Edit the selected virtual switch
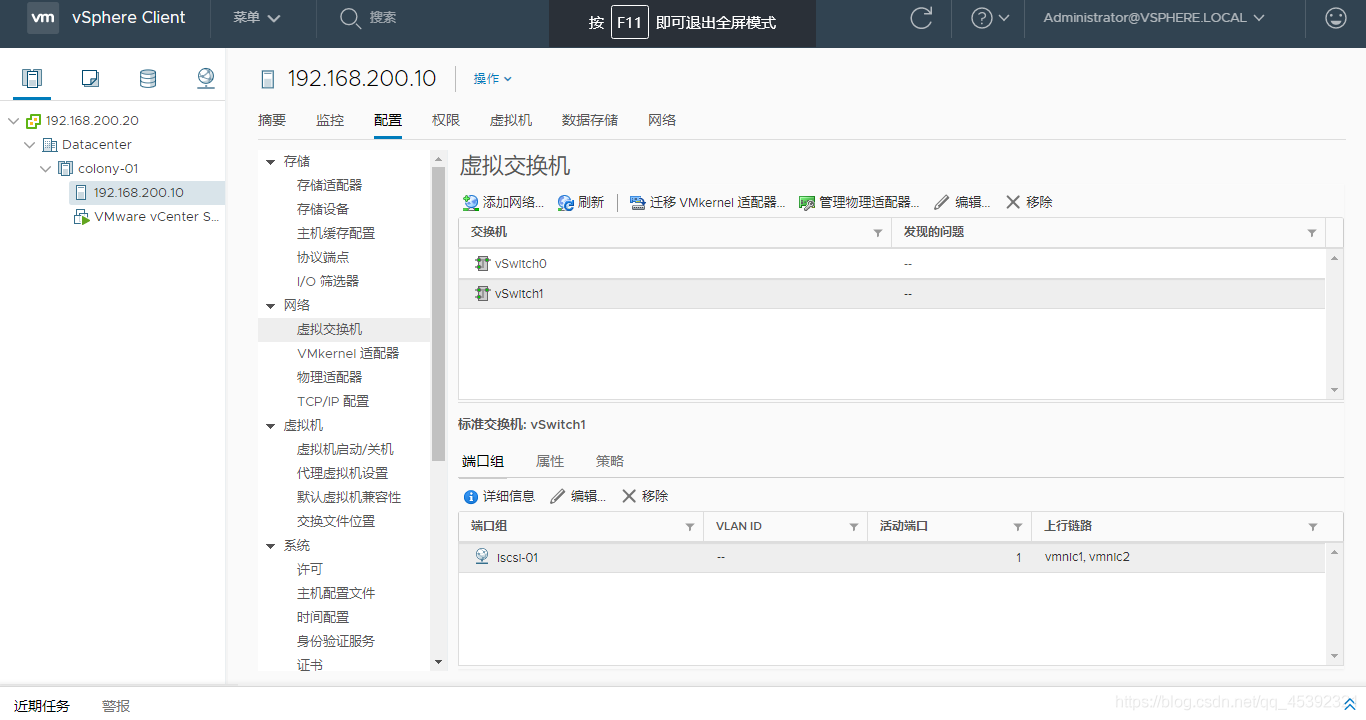 pos(962,202)
